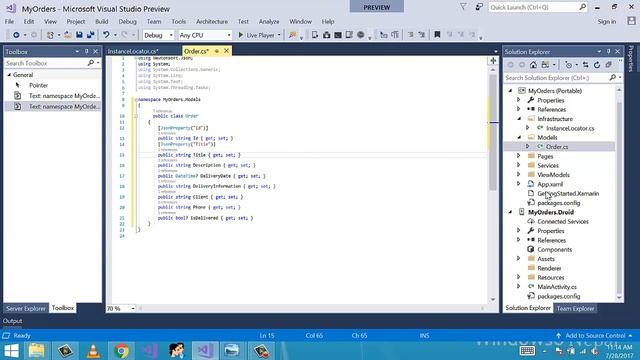Switch to the InstanceLocator.cs* tab

(x=133, y=51)
